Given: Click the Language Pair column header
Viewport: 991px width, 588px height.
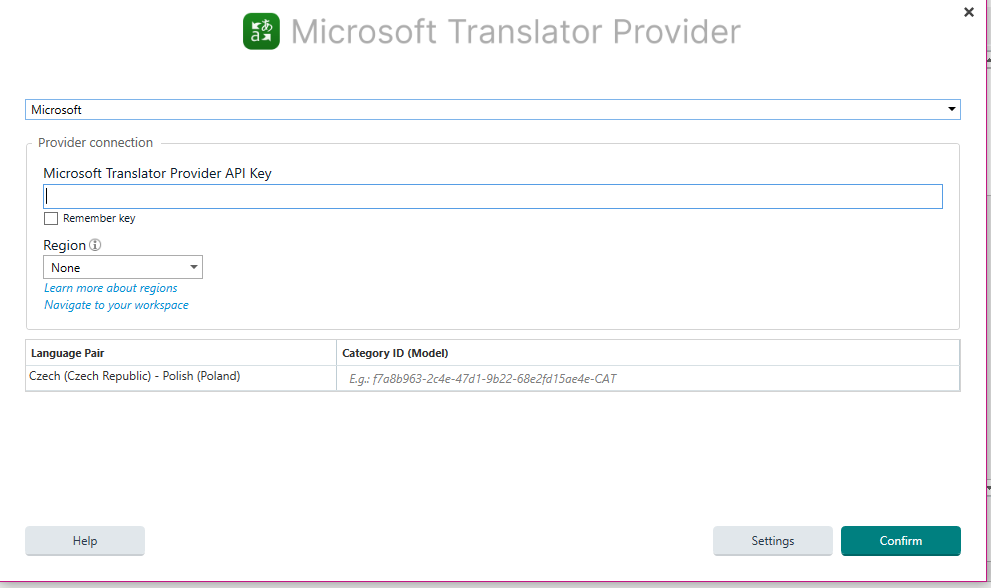Looking at the screenshot, I should pos(181,353).
